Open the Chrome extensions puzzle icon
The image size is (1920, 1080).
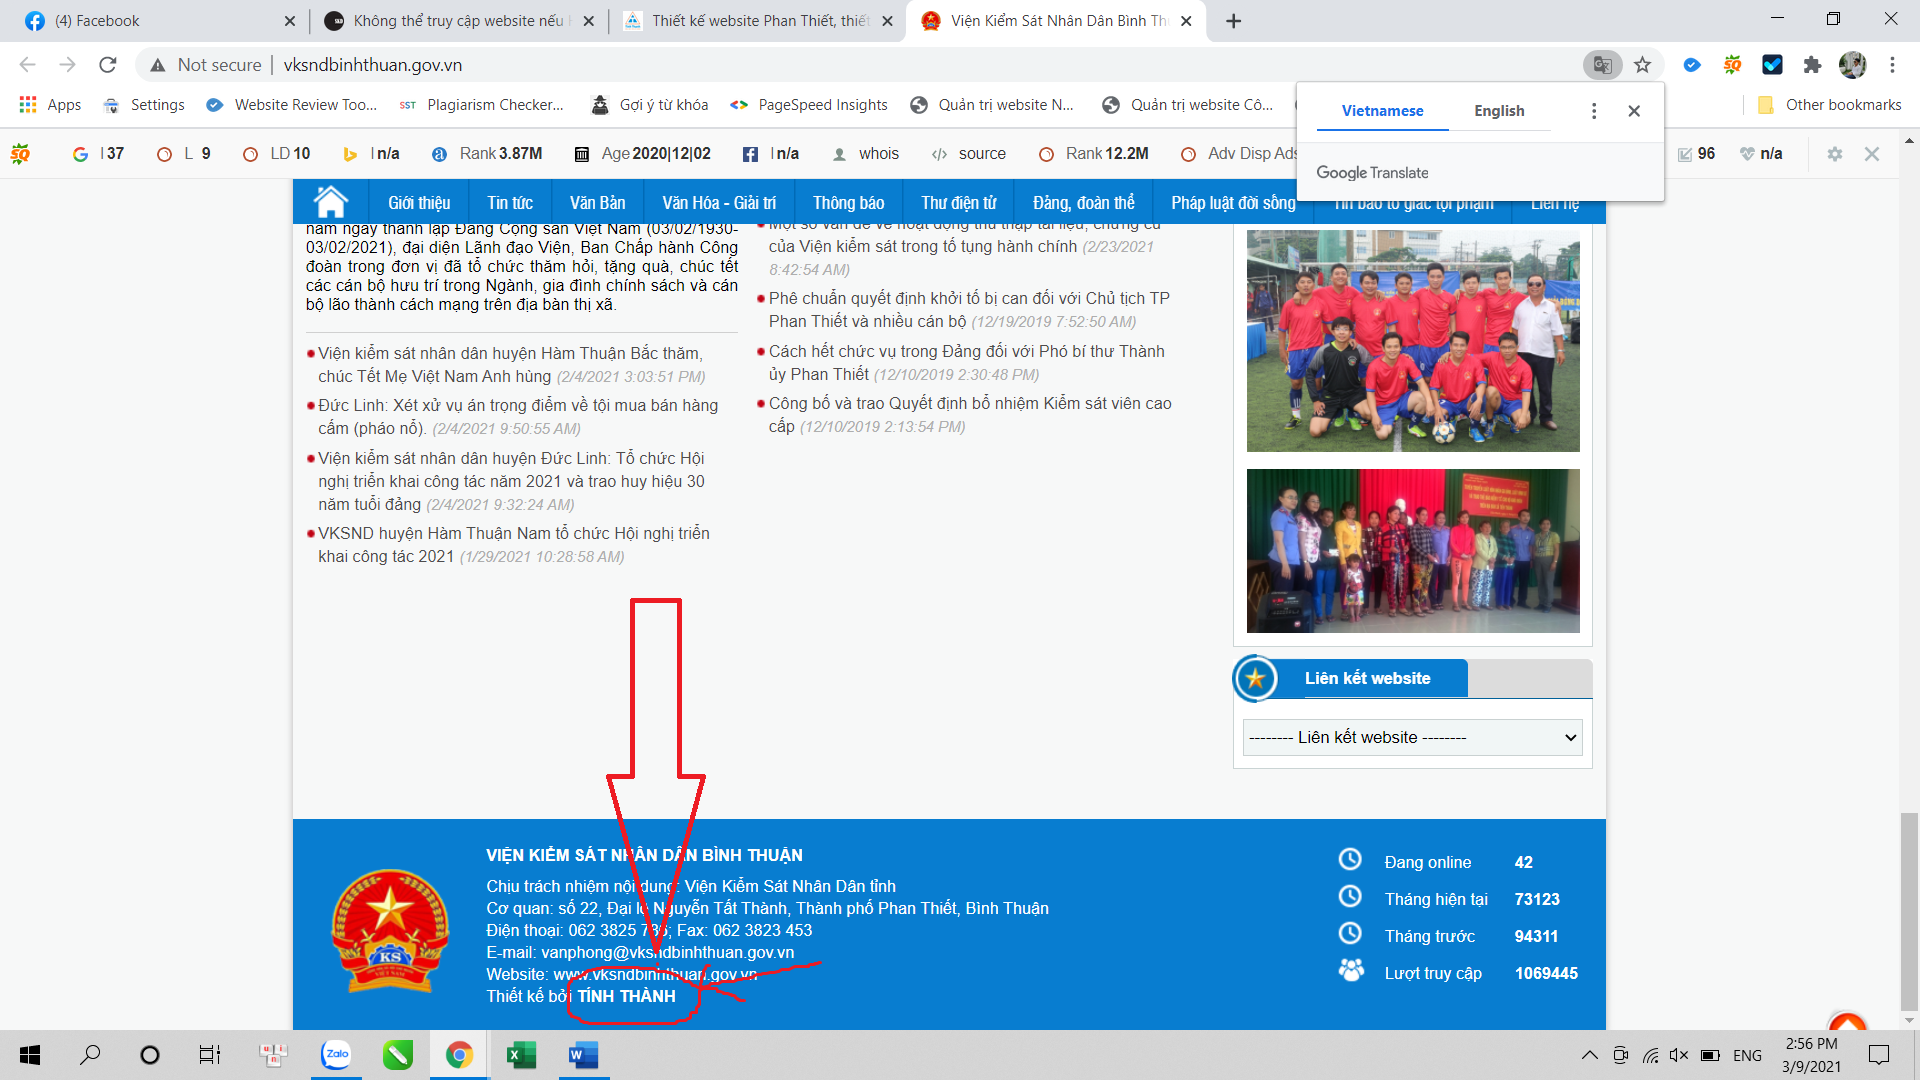click(x=1813, y=64)
